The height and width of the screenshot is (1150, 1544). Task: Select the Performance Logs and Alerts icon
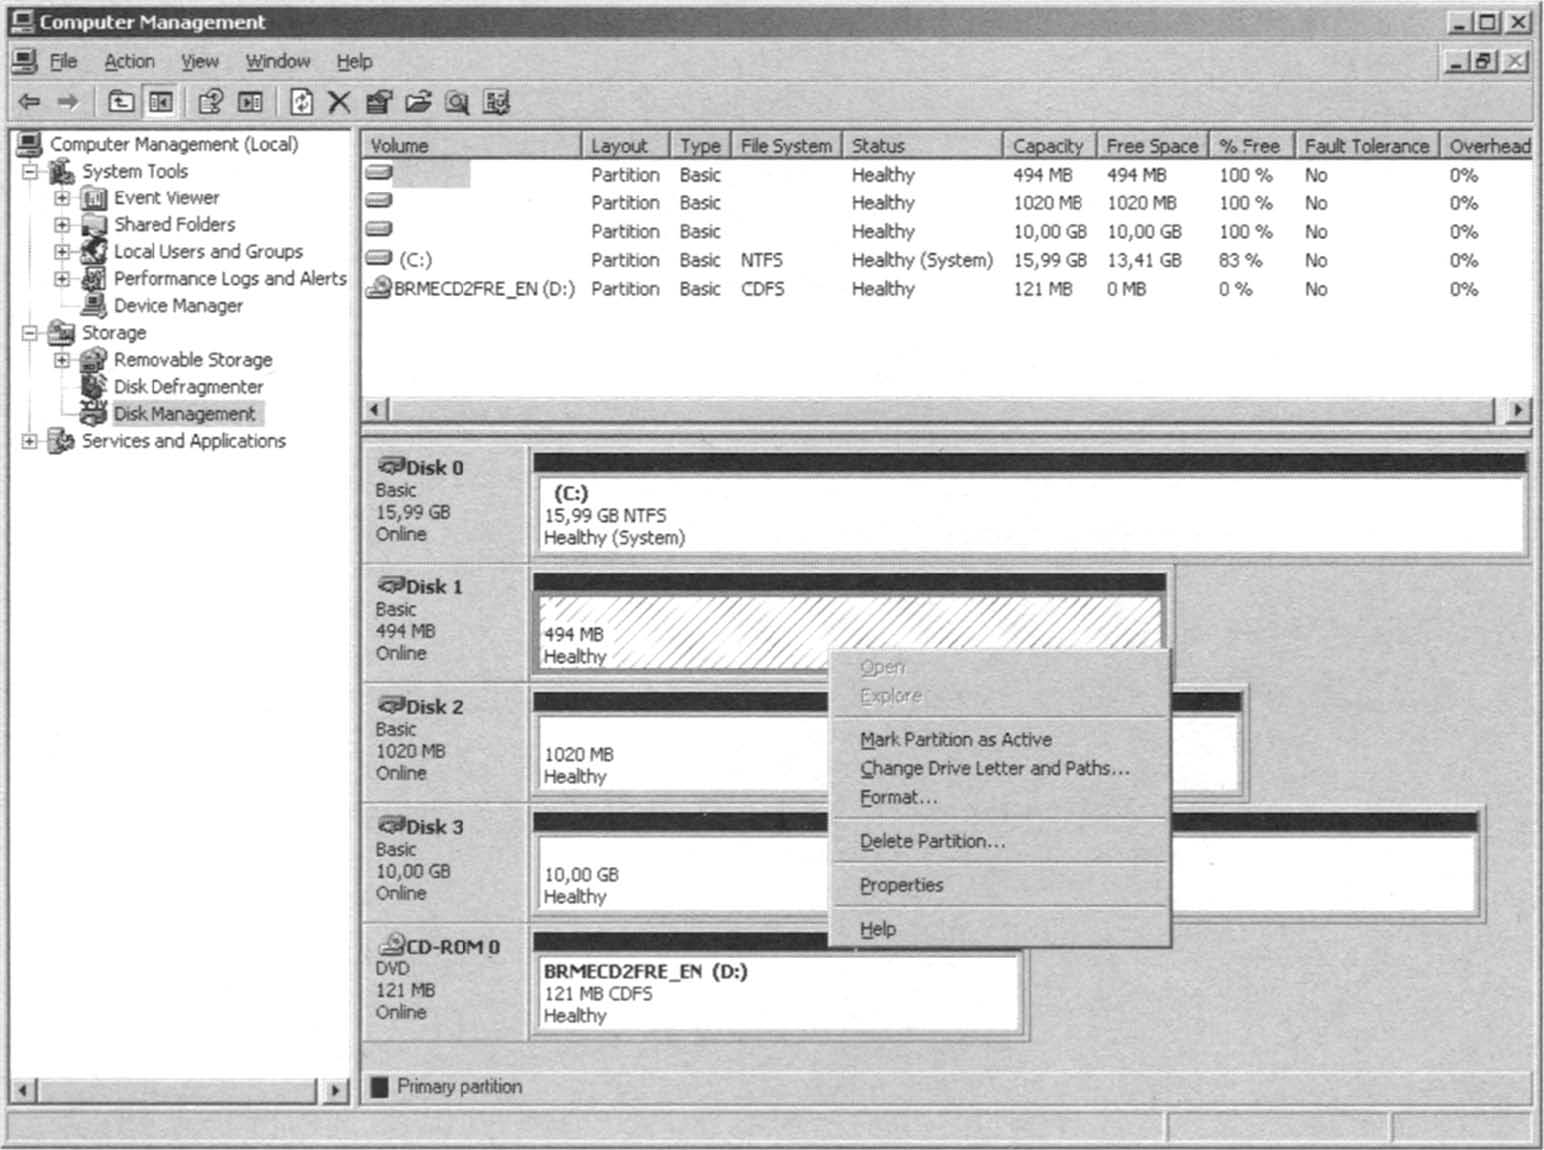tap(94, 278)
